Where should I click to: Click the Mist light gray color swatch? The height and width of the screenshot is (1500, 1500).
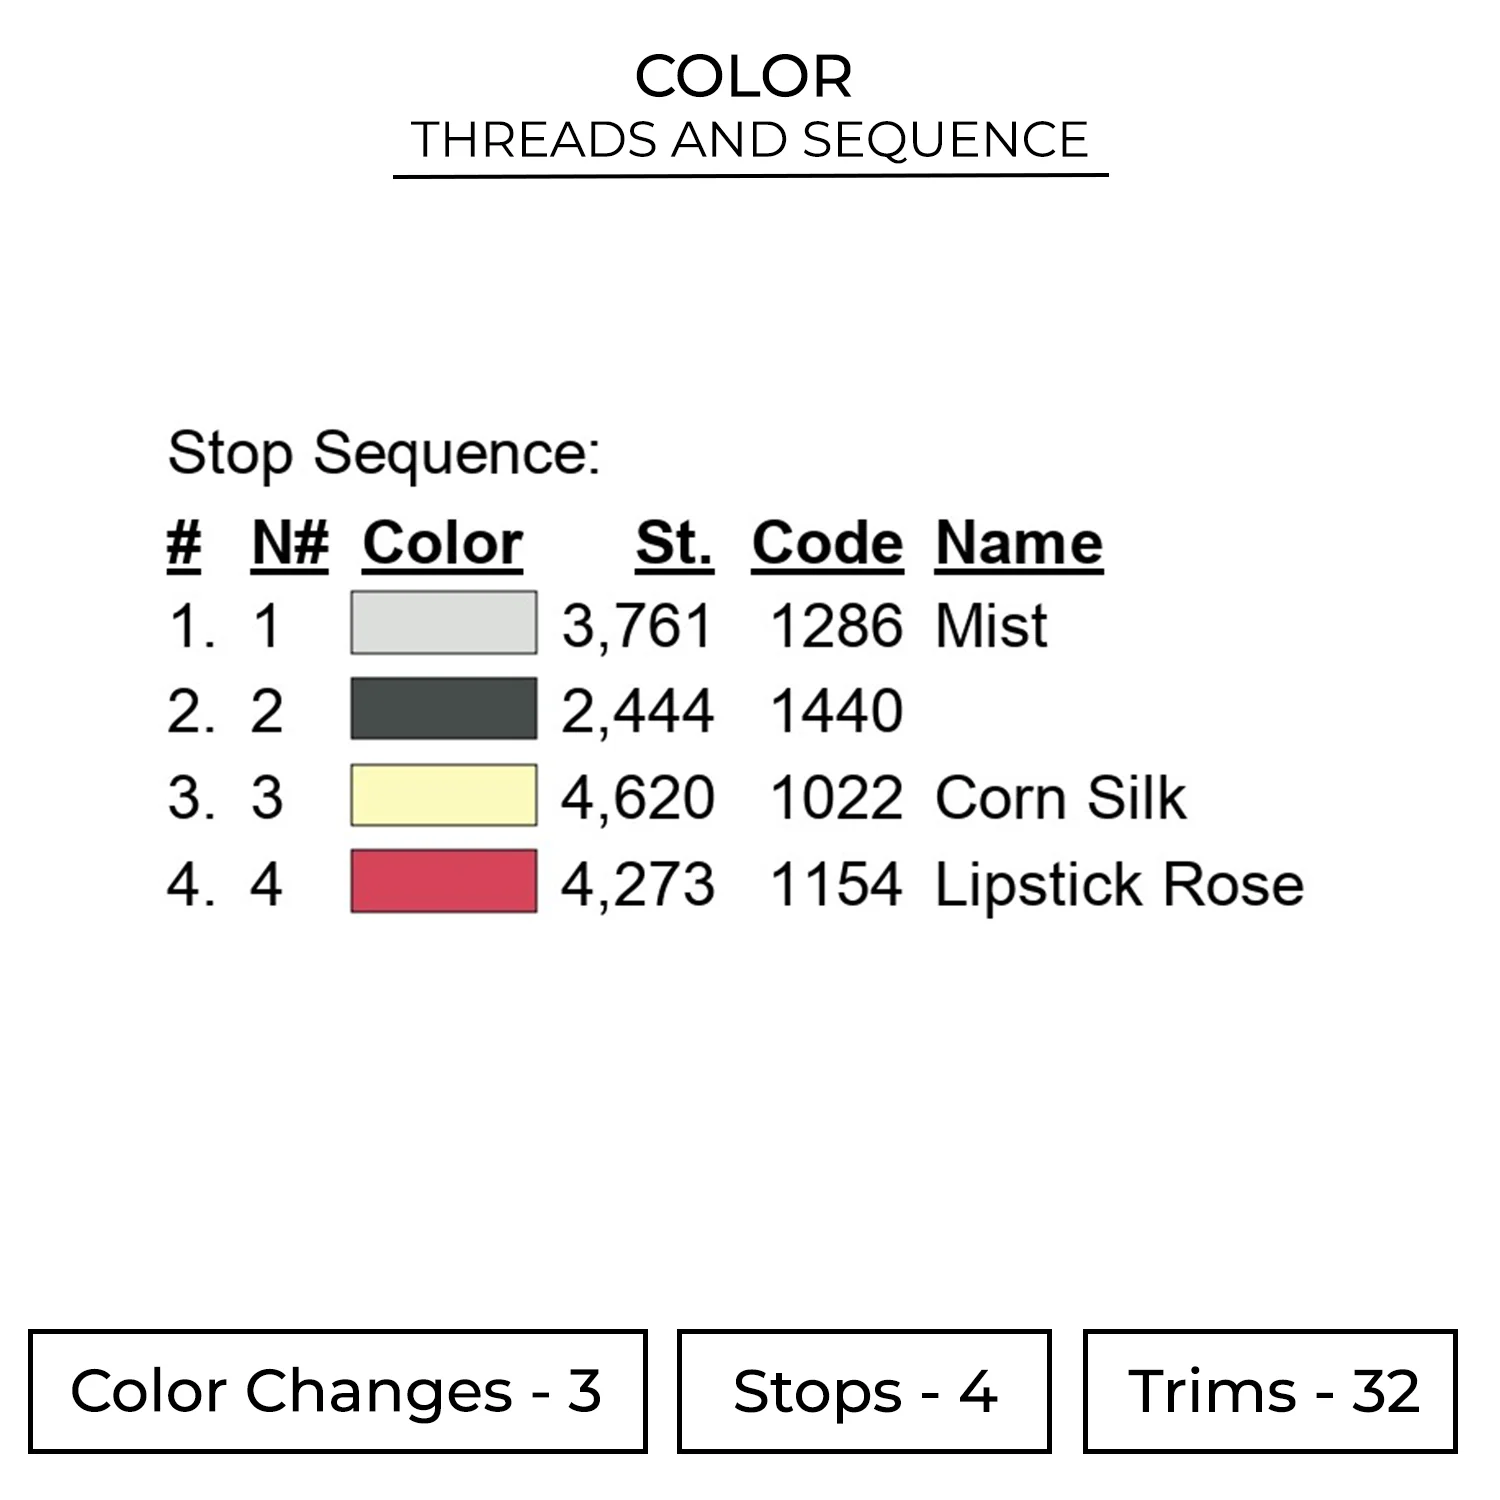(443, 623)
